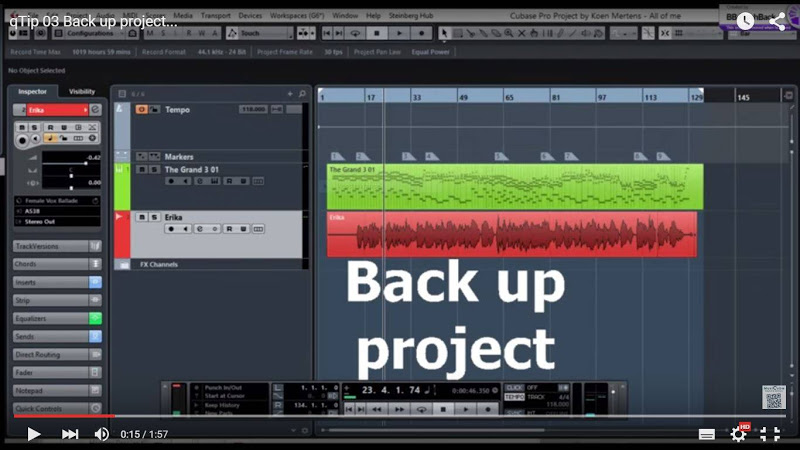This screenshot has height=450, width=800.
Task: Adjust the Erika inspector volume fader
Action: [x=85, y=163]
